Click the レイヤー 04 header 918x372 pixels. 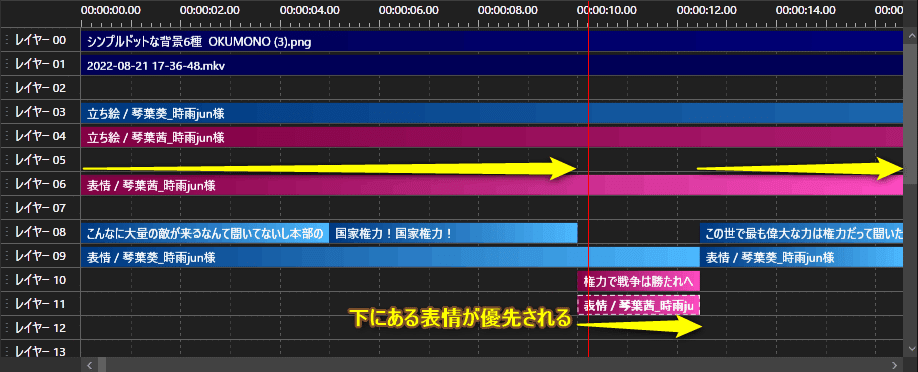point(40,137)
